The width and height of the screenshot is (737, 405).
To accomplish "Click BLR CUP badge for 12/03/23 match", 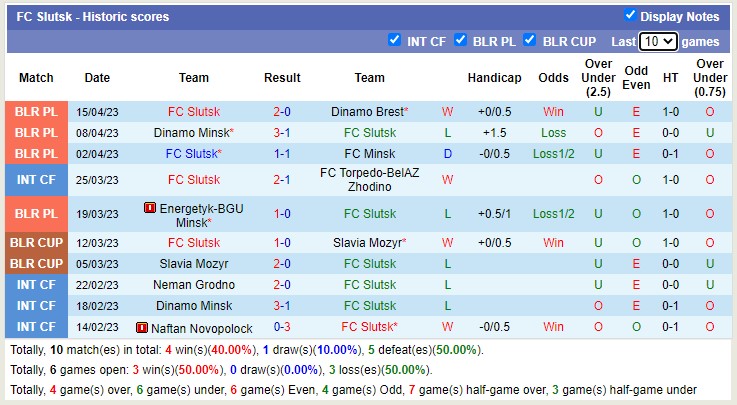I will click(x=37, y=243).
